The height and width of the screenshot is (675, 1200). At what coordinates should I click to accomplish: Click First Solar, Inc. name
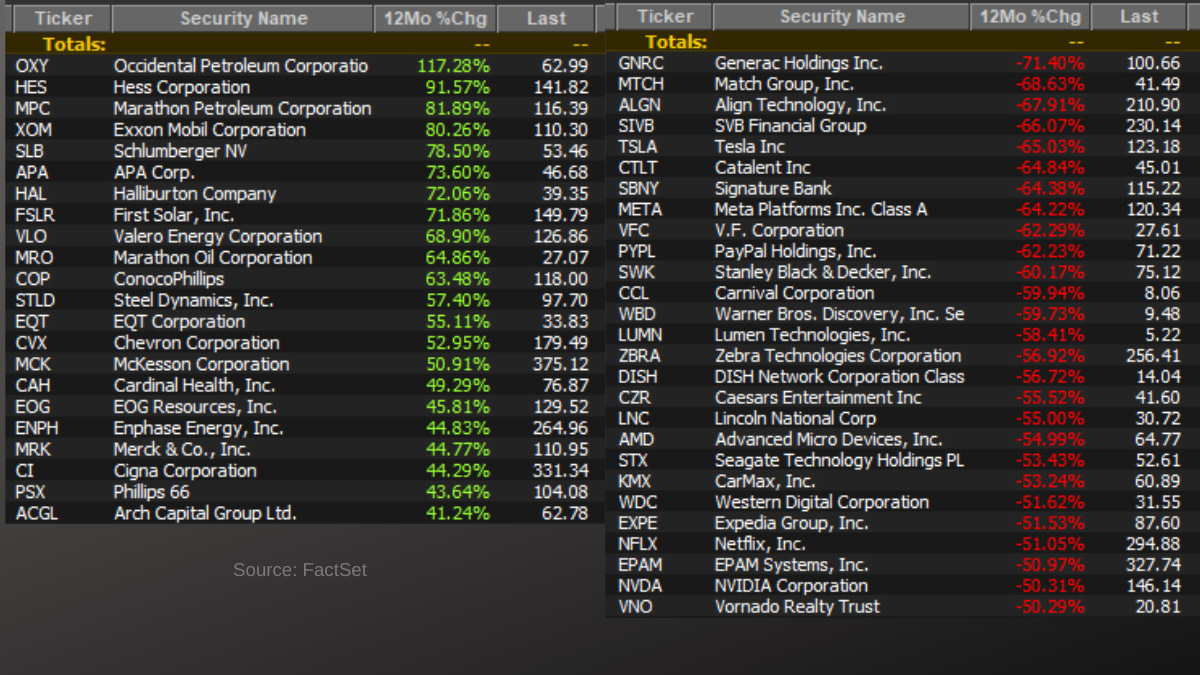click(174, 215)
